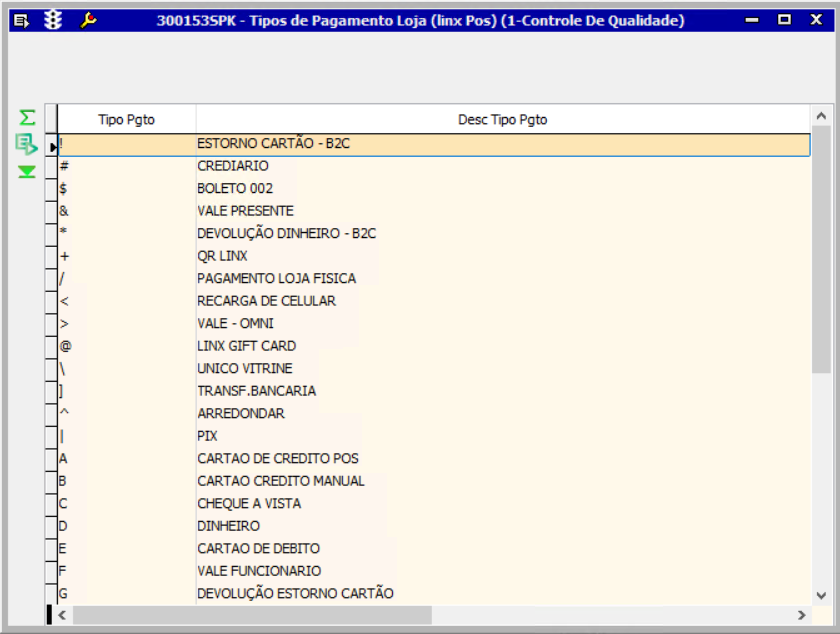Select the QR LINX row
840x634 pixels.
[x=434, y=256]
